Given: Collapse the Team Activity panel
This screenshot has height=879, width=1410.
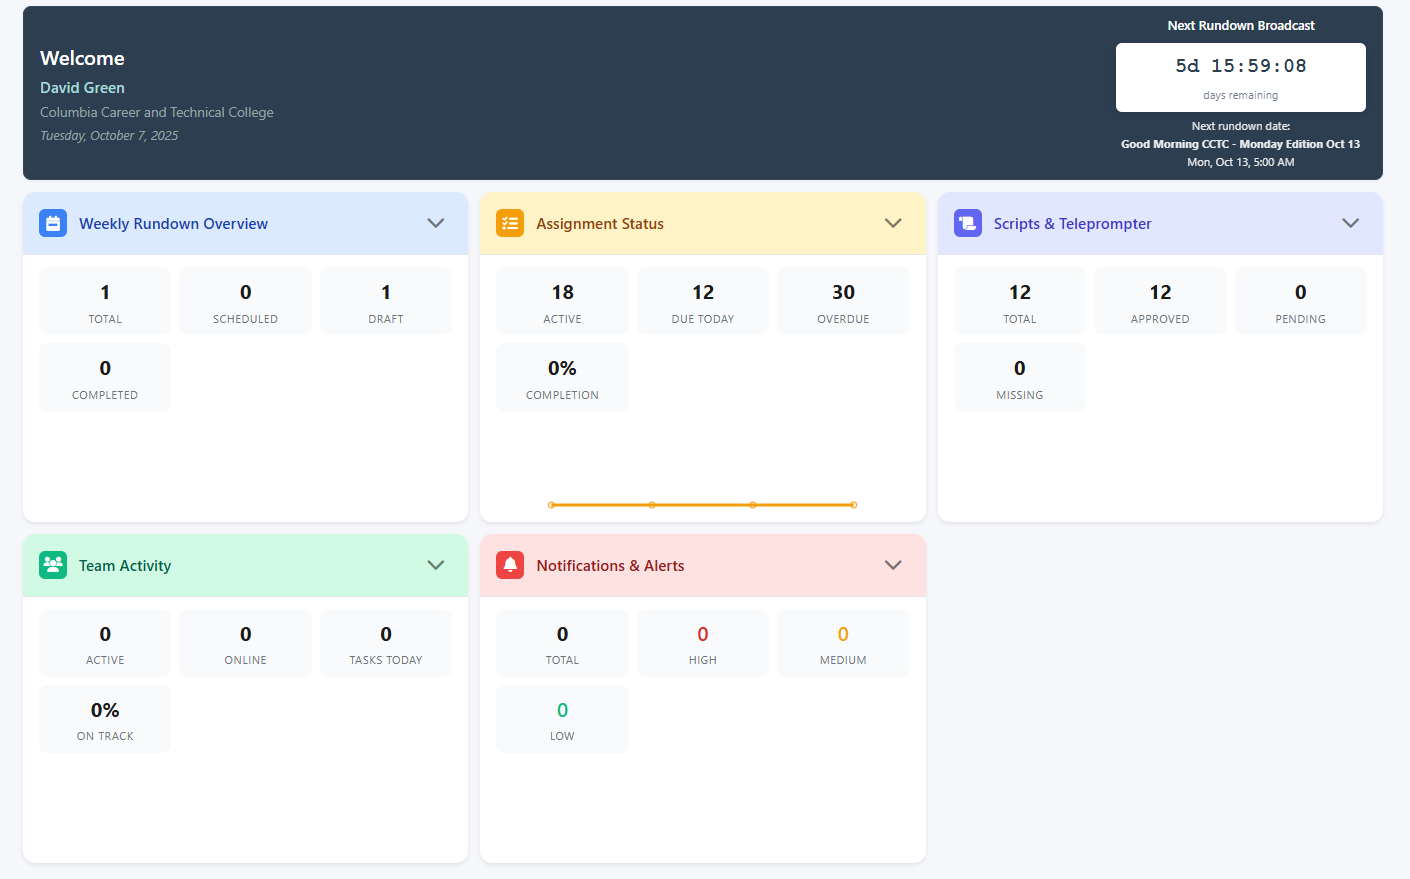Looking at the screenshot, I should pos(436,565).
